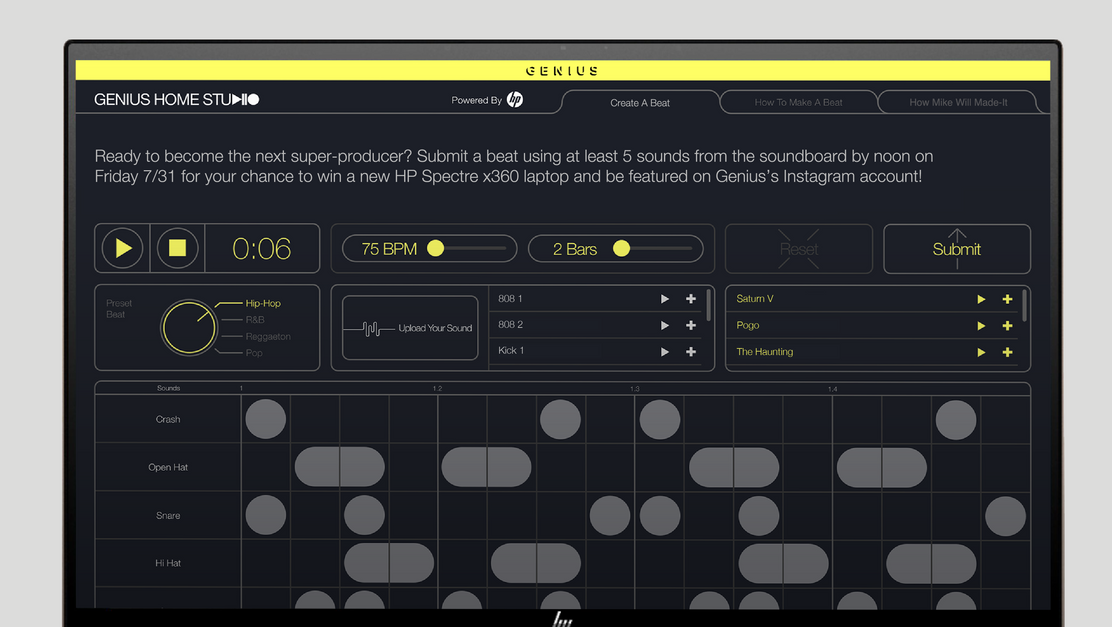Preview the 808 1 sound
The width and height of the screenshot is (1112, 627).
(665, 298)
